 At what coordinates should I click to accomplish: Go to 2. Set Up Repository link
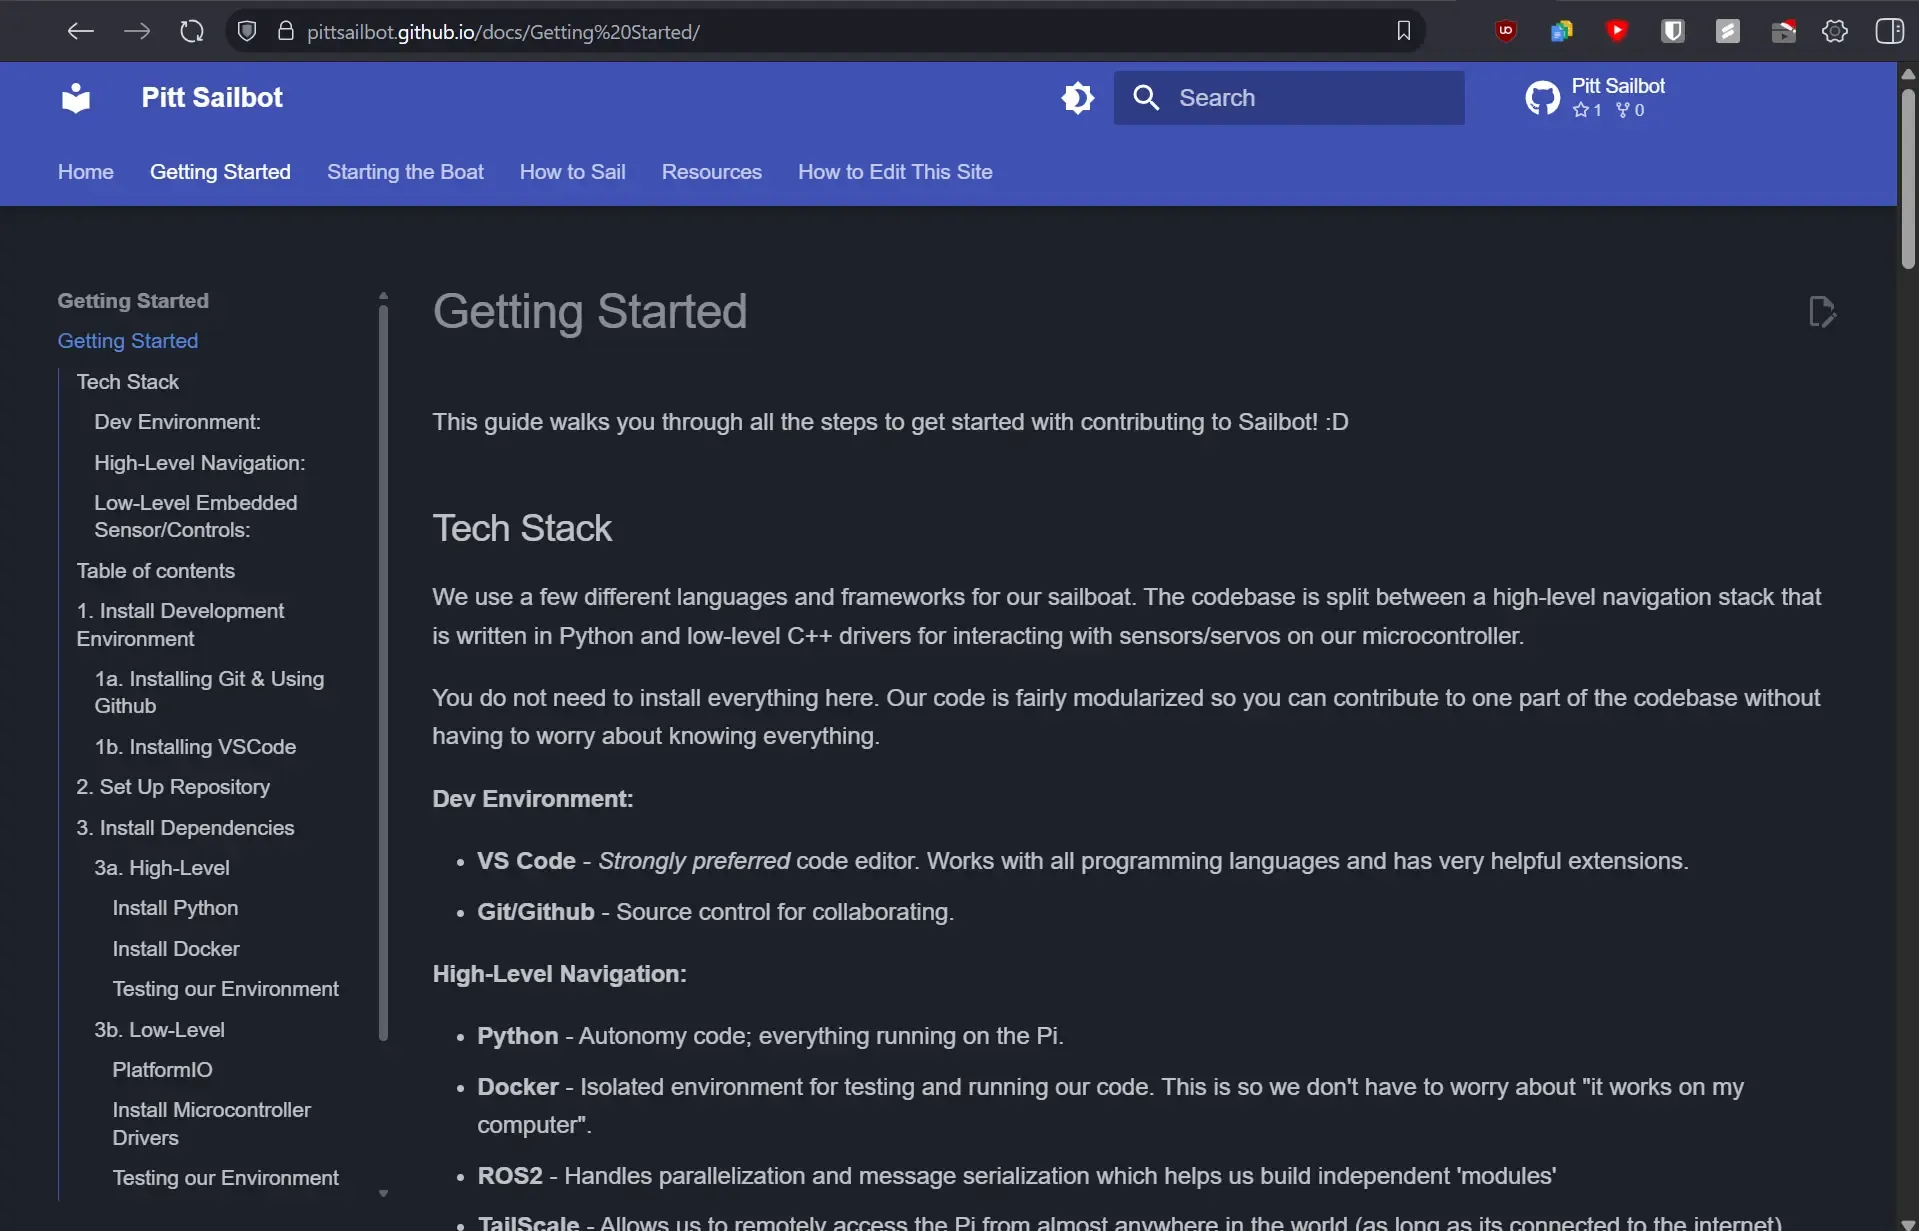[173, 787]
